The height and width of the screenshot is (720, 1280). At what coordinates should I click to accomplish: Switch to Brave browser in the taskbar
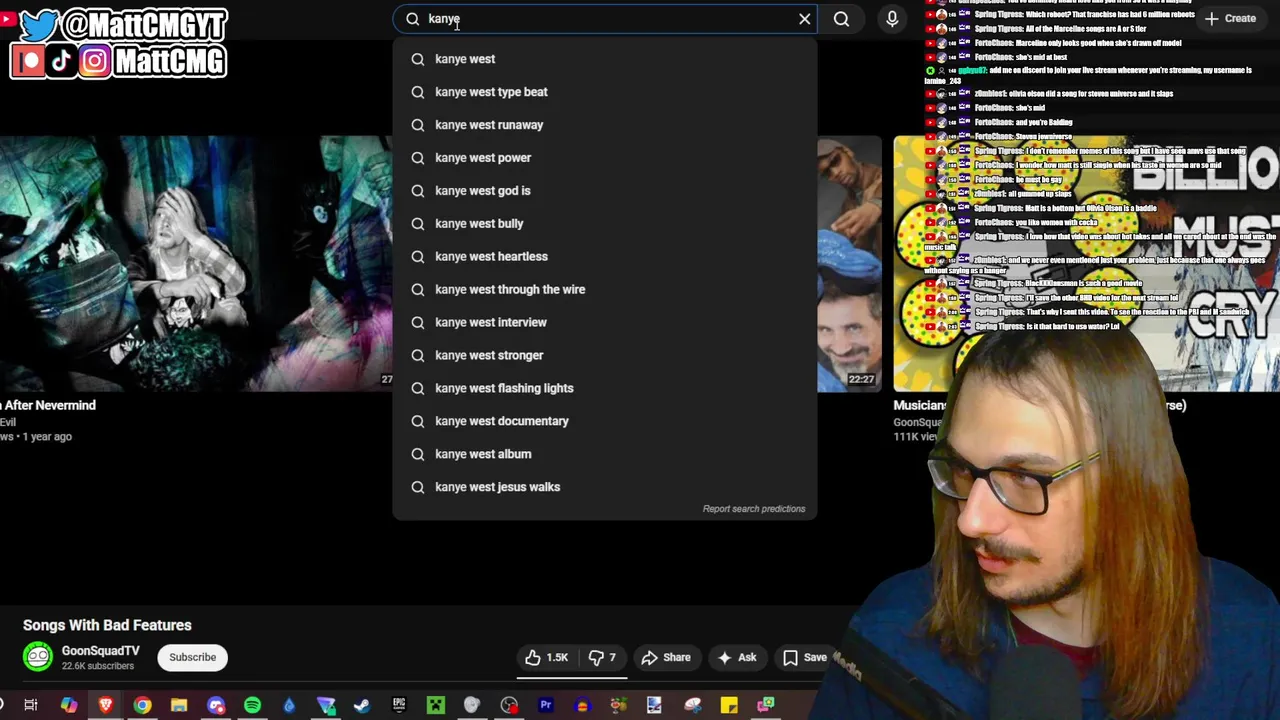(105, 705)
